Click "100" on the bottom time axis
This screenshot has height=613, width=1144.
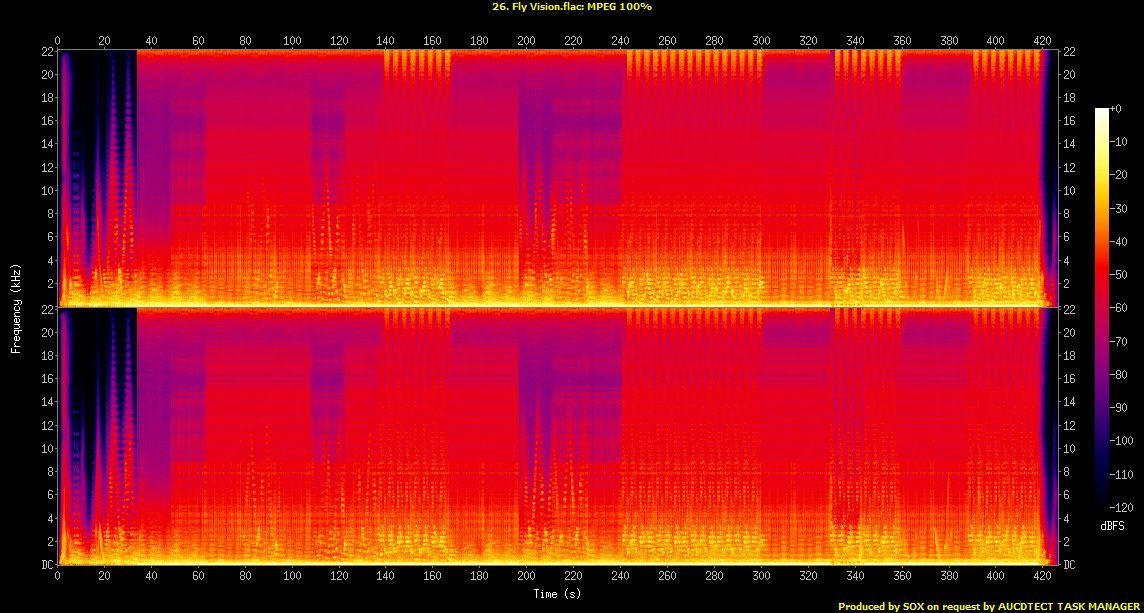click(292, 575)
